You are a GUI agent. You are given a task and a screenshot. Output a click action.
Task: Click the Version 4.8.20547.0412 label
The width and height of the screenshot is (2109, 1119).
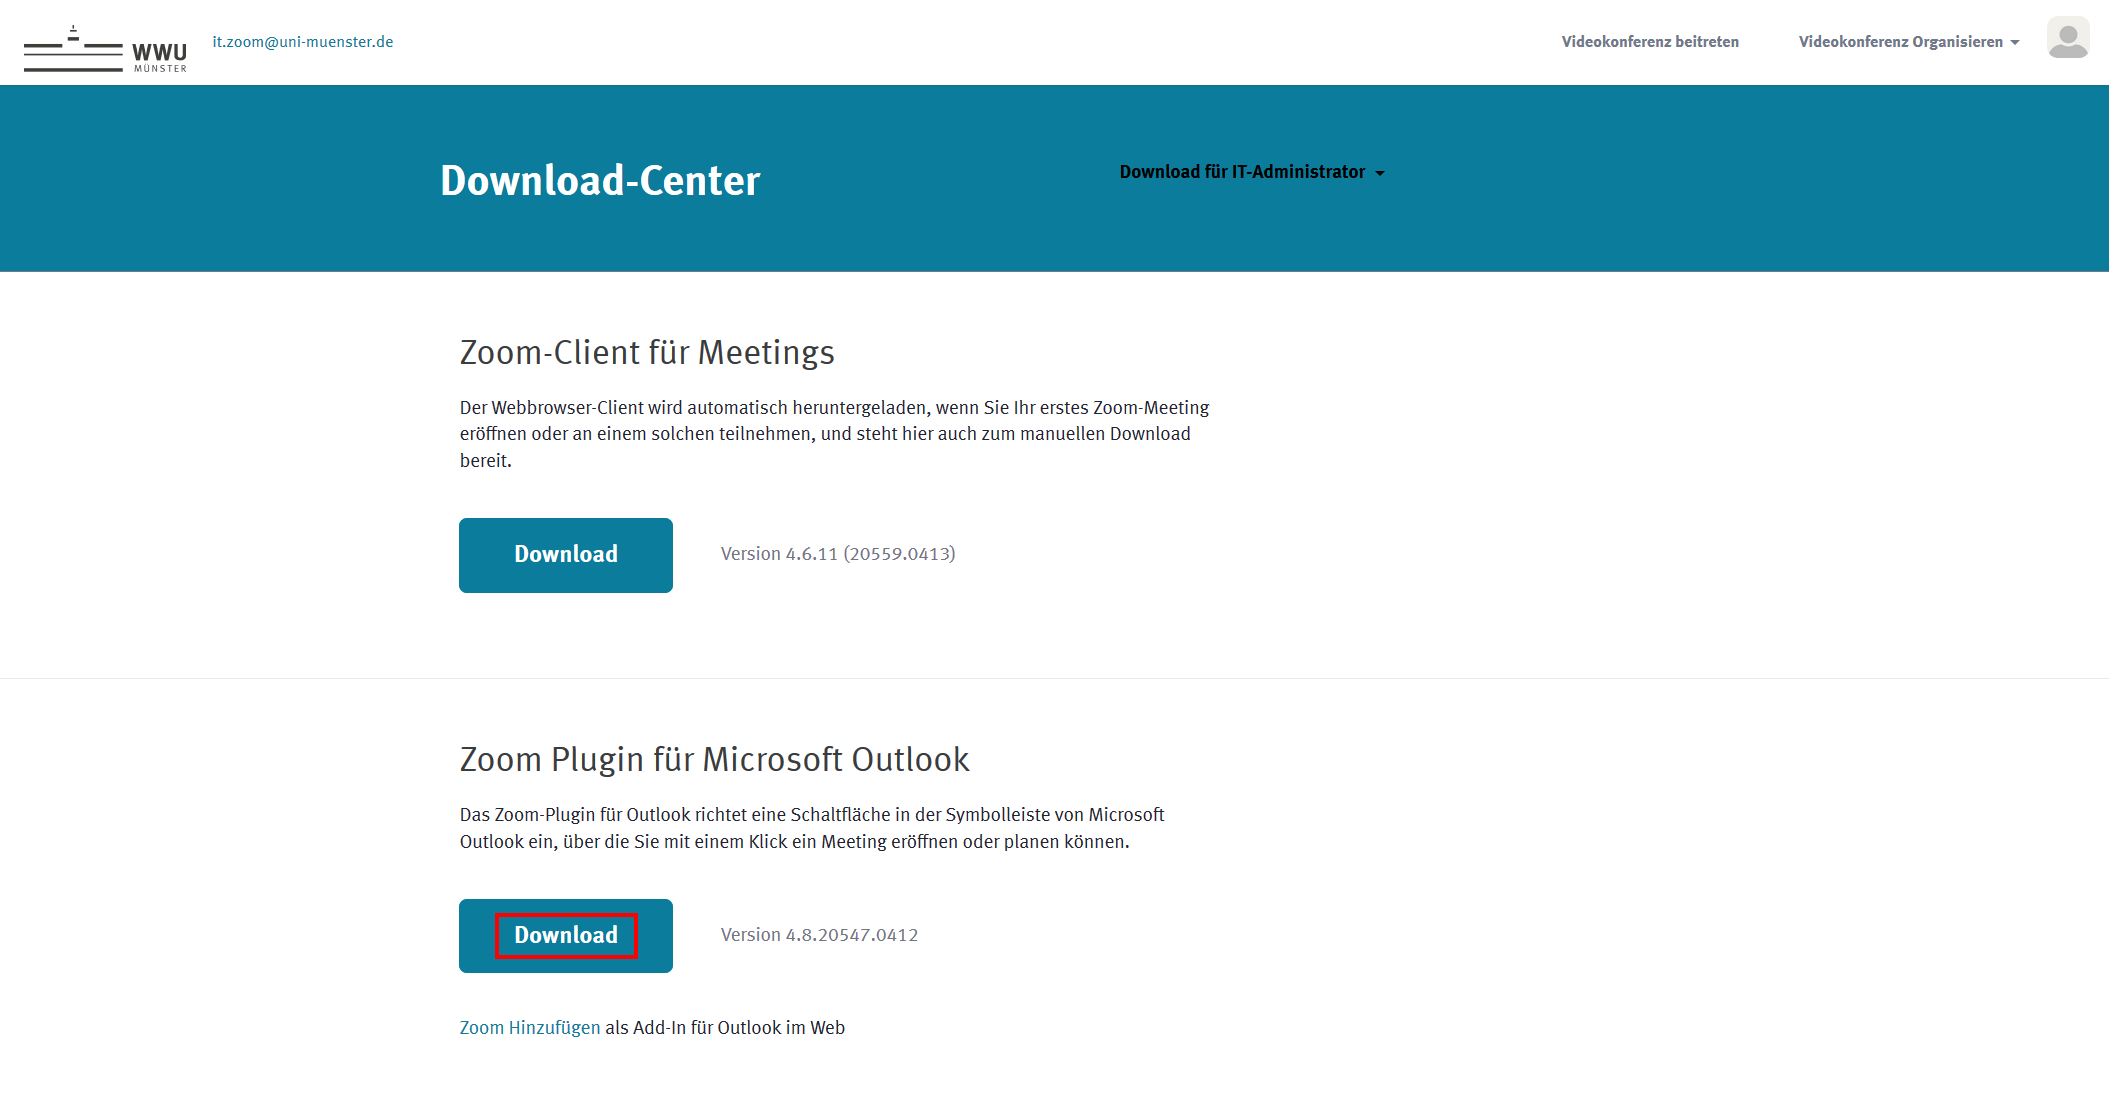point(819,935)
